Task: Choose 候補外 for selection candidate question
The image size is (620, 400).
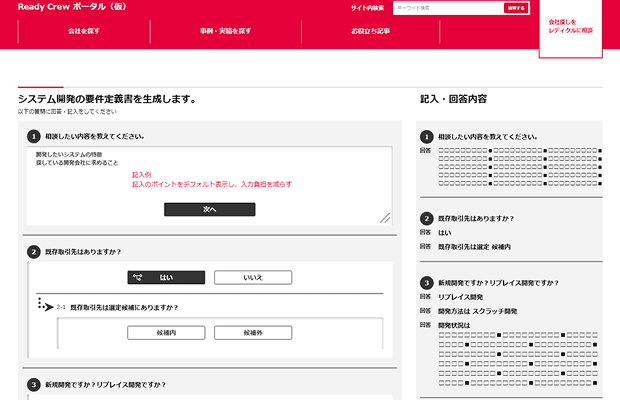Action: 252,332
